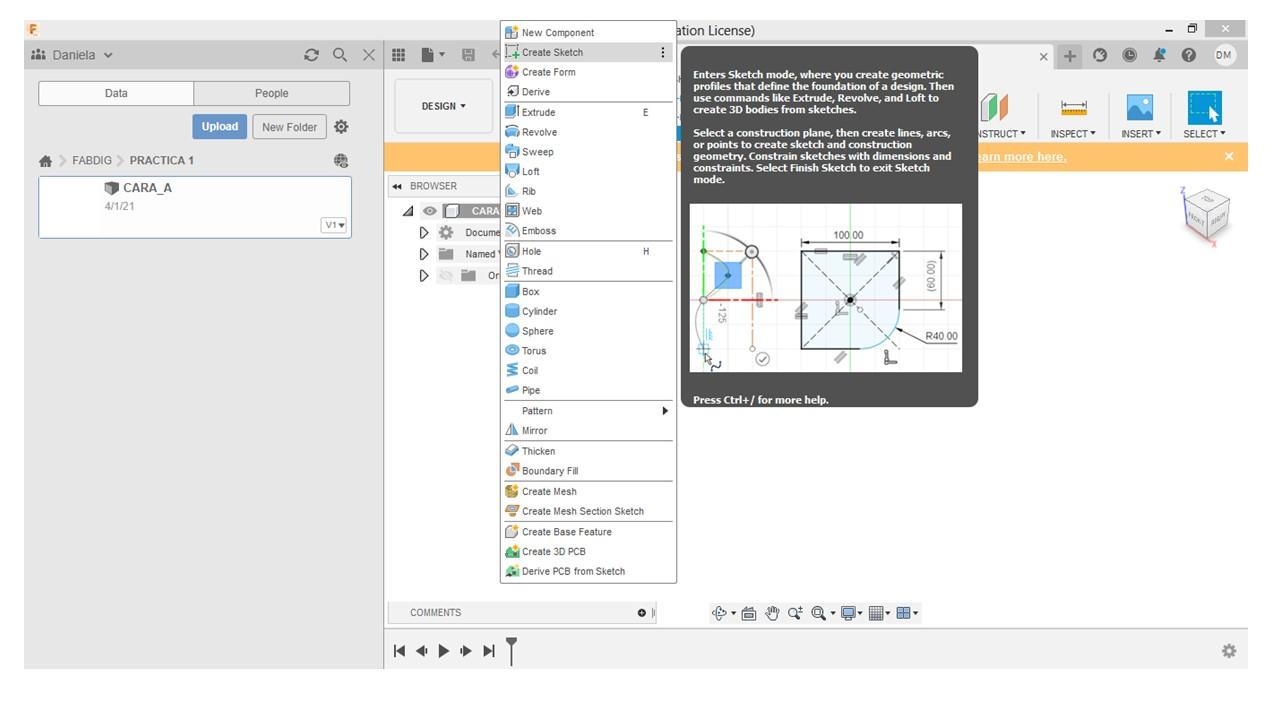
Task: Open the notifications bell
Action: (1159, 56)
